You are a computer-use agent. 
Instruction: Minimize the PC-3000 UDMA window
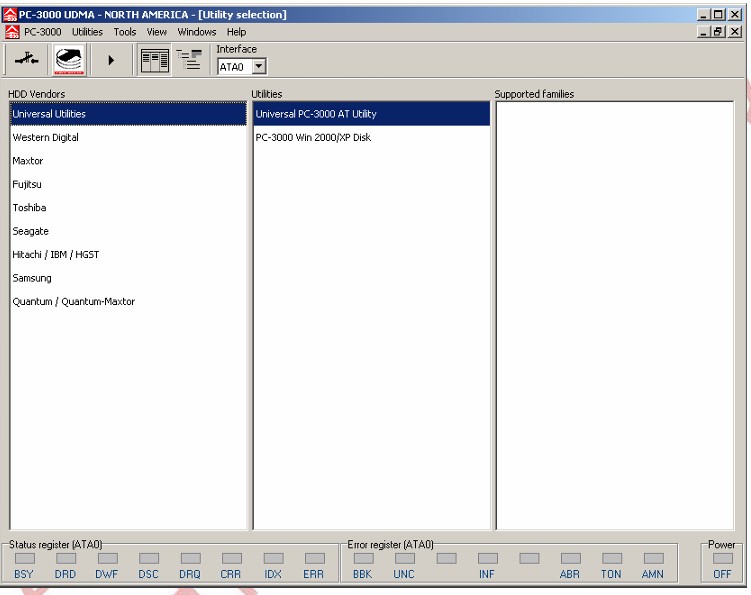coord(703,15)
